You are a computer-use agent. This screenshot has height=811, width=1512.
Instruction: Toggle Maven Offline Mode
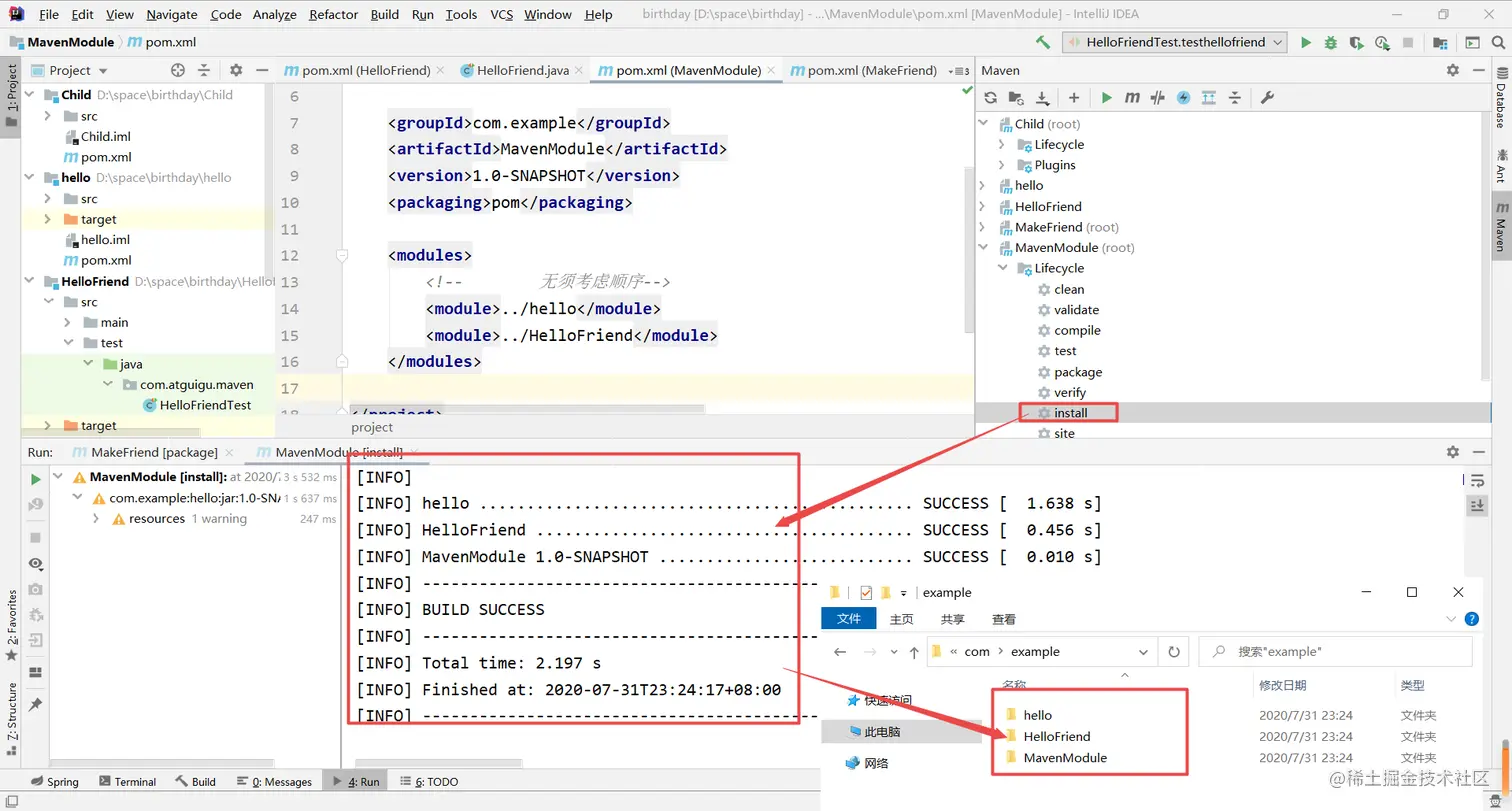(1158, 98)
